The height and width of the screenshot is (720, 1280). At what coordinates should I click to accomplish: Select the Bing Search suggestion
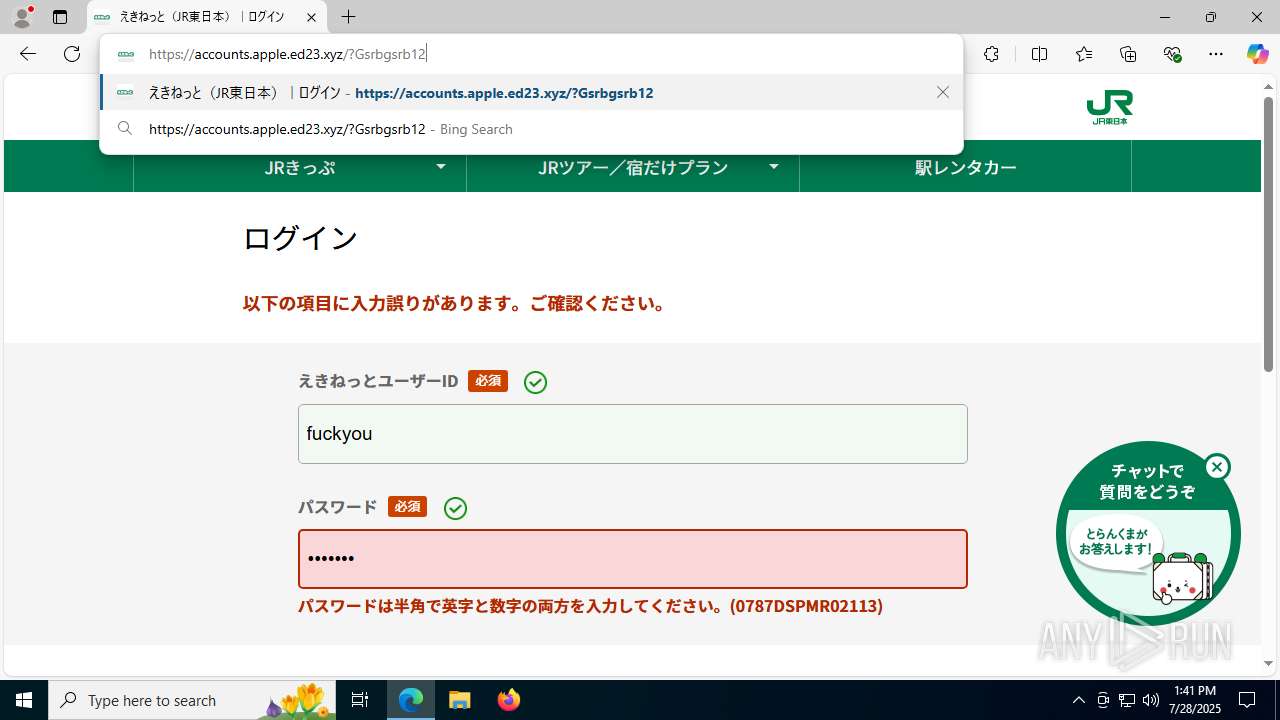(531, 129)
